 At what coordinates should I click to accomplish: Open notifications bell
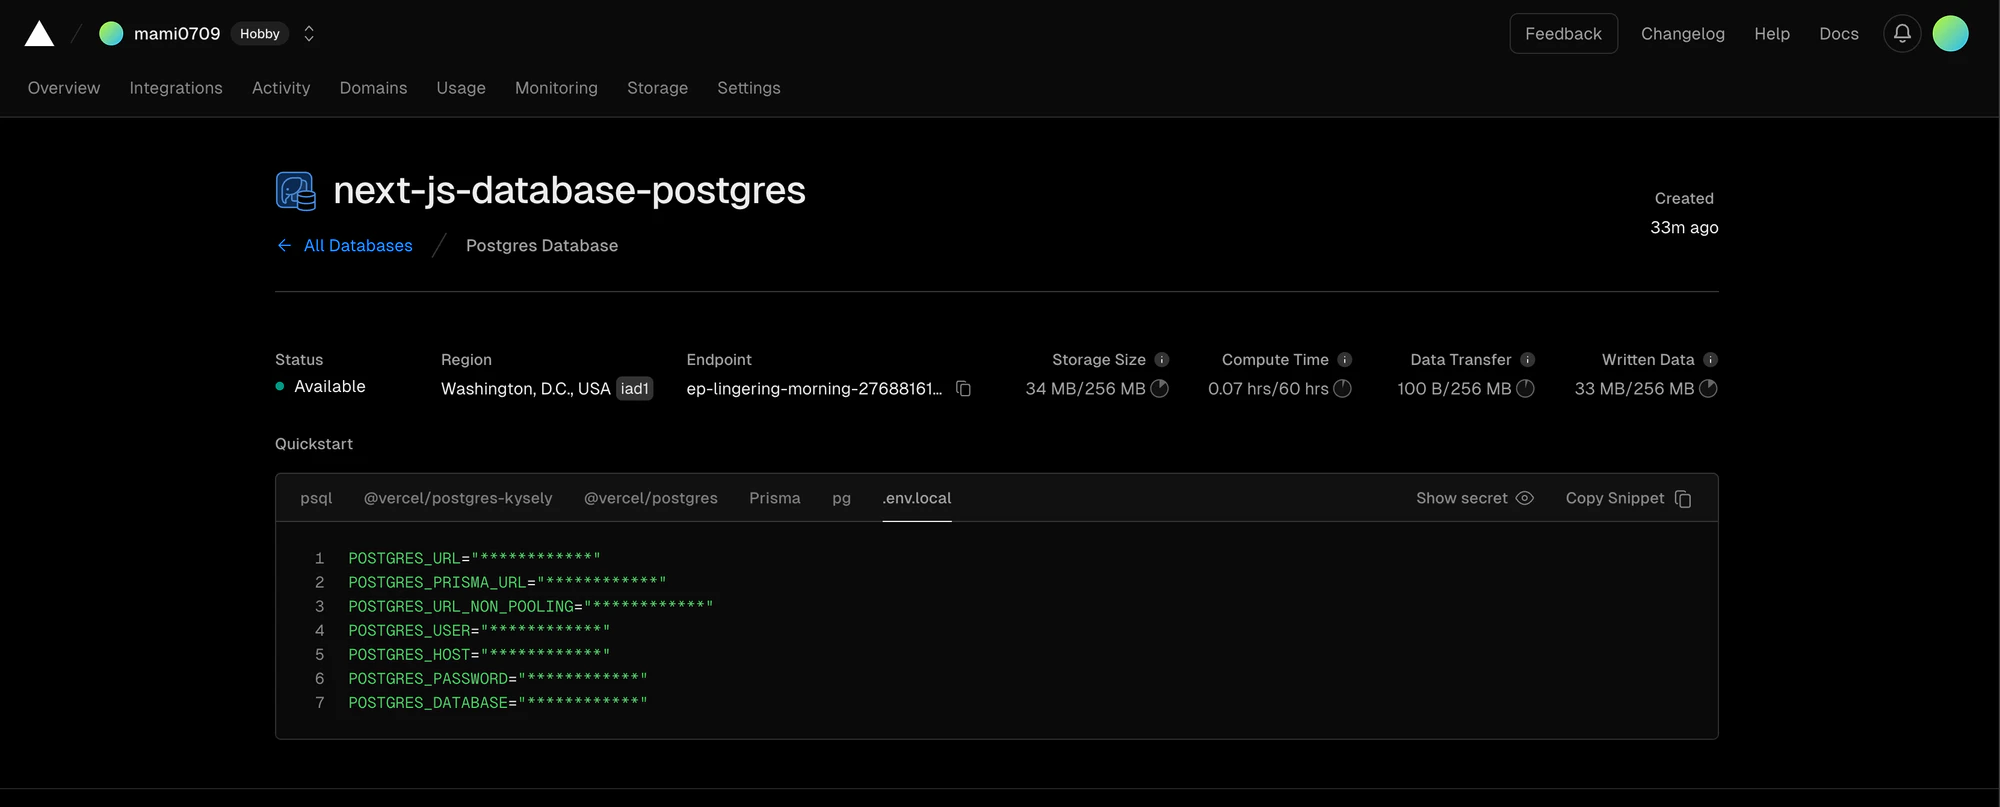coord(1902,33)
